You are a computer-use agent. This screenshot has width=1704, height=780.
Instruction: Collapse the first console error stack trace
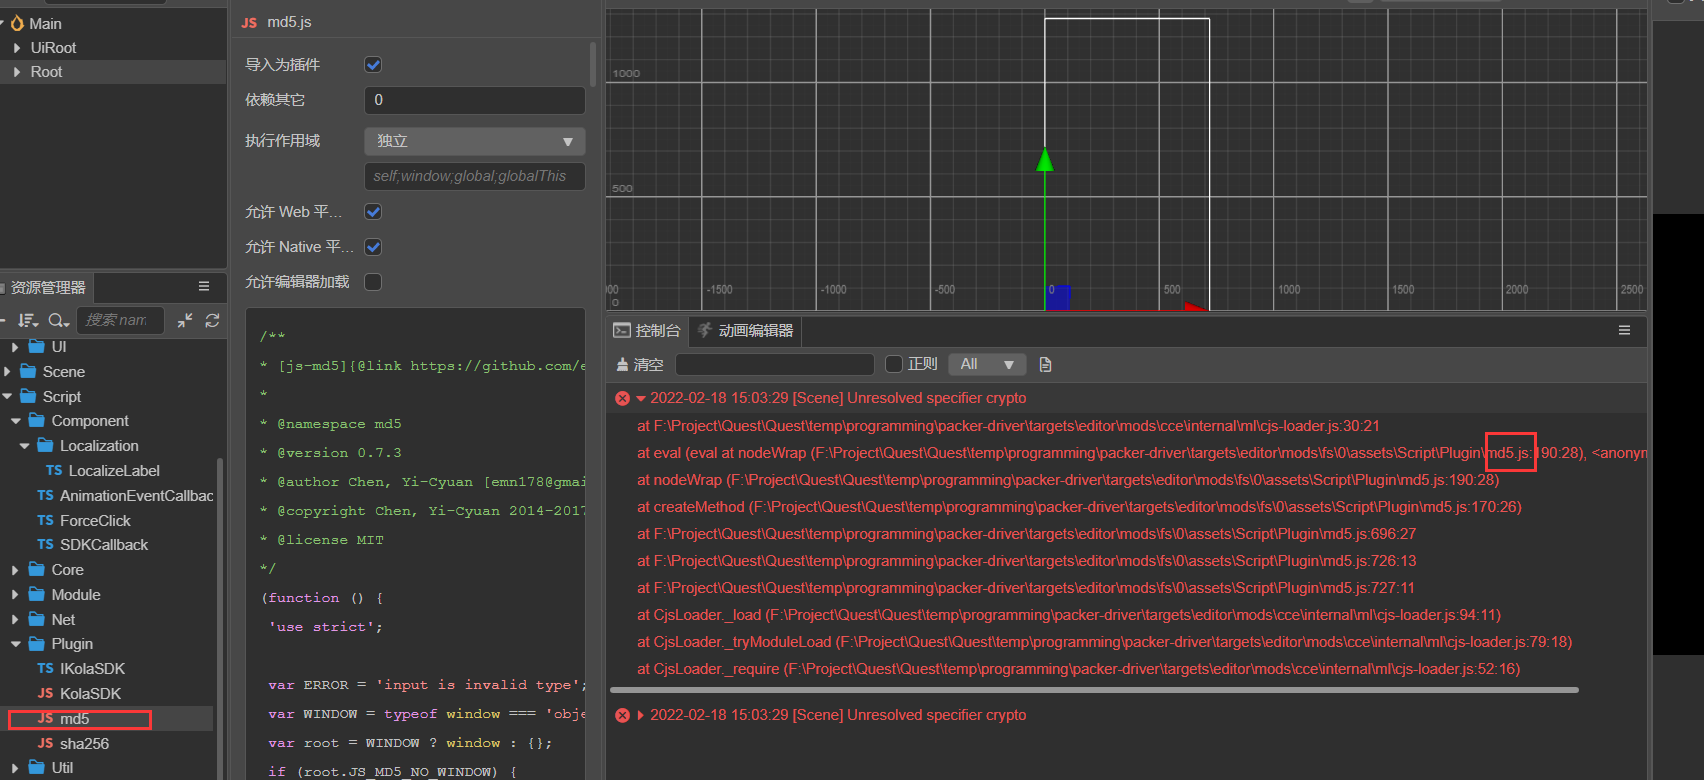click(641, 398)
